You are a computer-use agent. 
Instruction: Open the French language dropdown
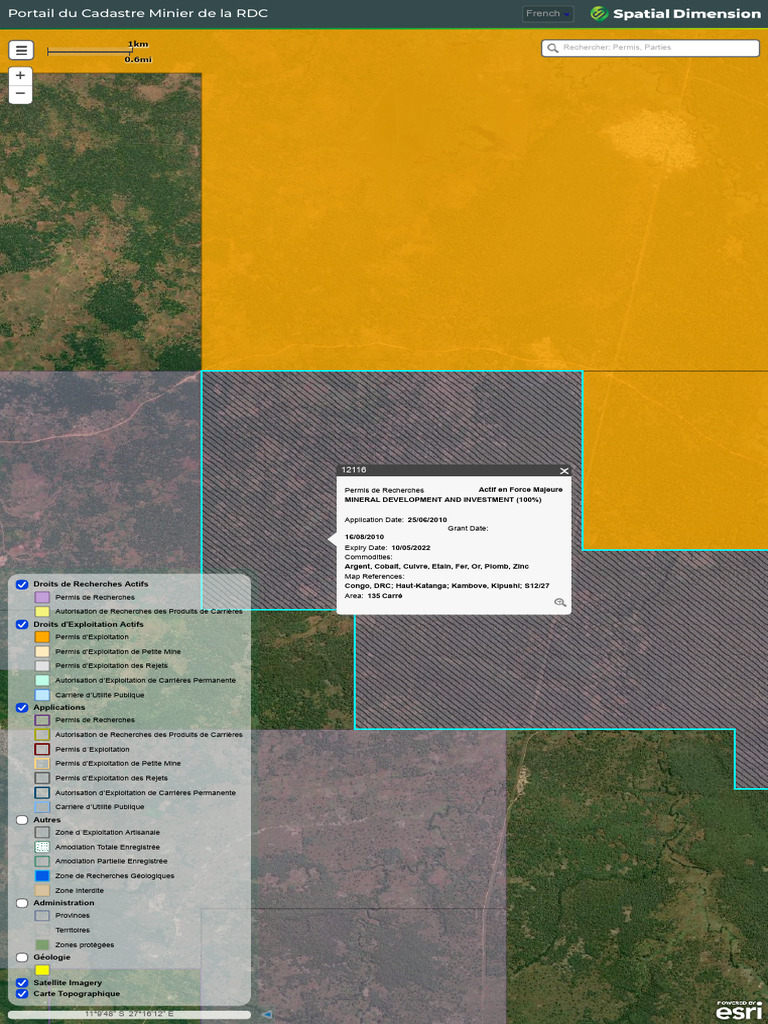pyautogui.click(x=548, y=14)
